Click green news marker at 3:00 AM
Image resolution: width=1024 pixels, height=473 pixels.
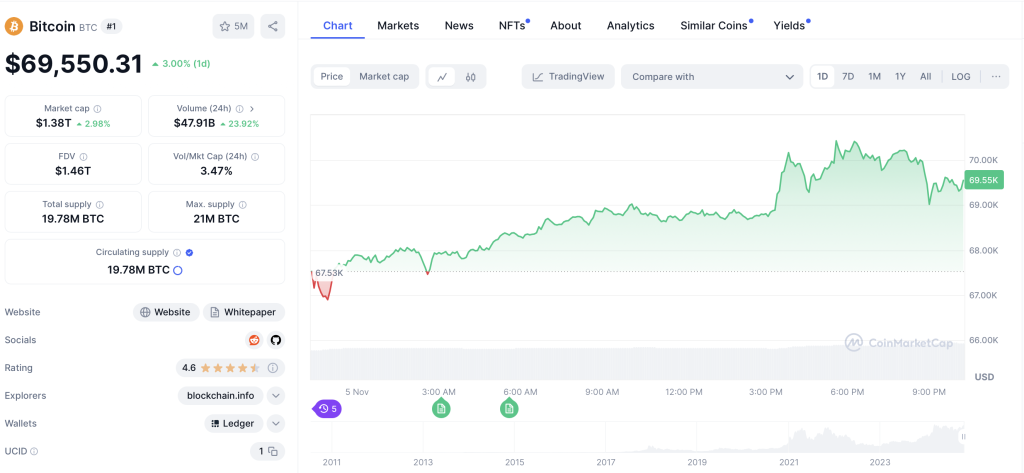[441, 410]
